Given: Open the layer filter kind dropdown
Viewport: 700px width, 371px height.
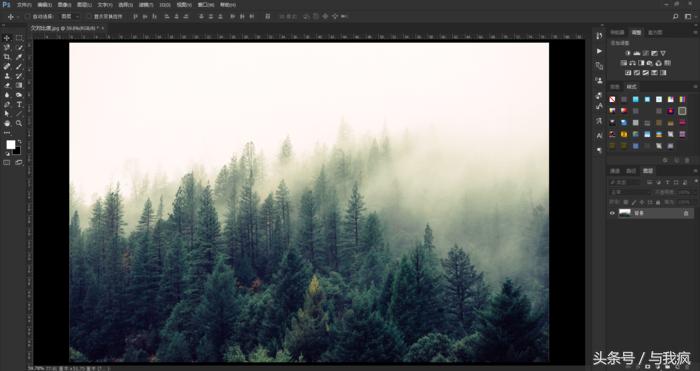Looking at the screenshot, I should (x=625, y=182).
